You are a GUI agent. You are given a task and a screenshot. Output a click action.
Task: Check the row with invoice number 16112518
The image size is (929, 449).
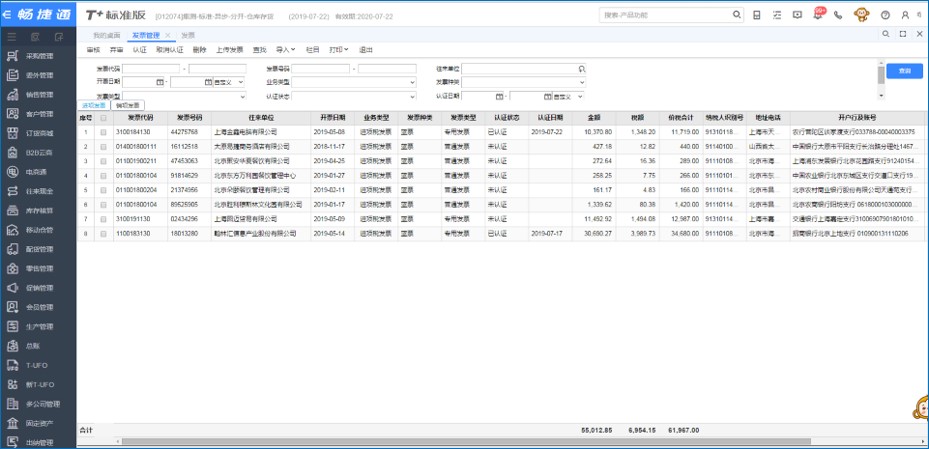(104, 146)
